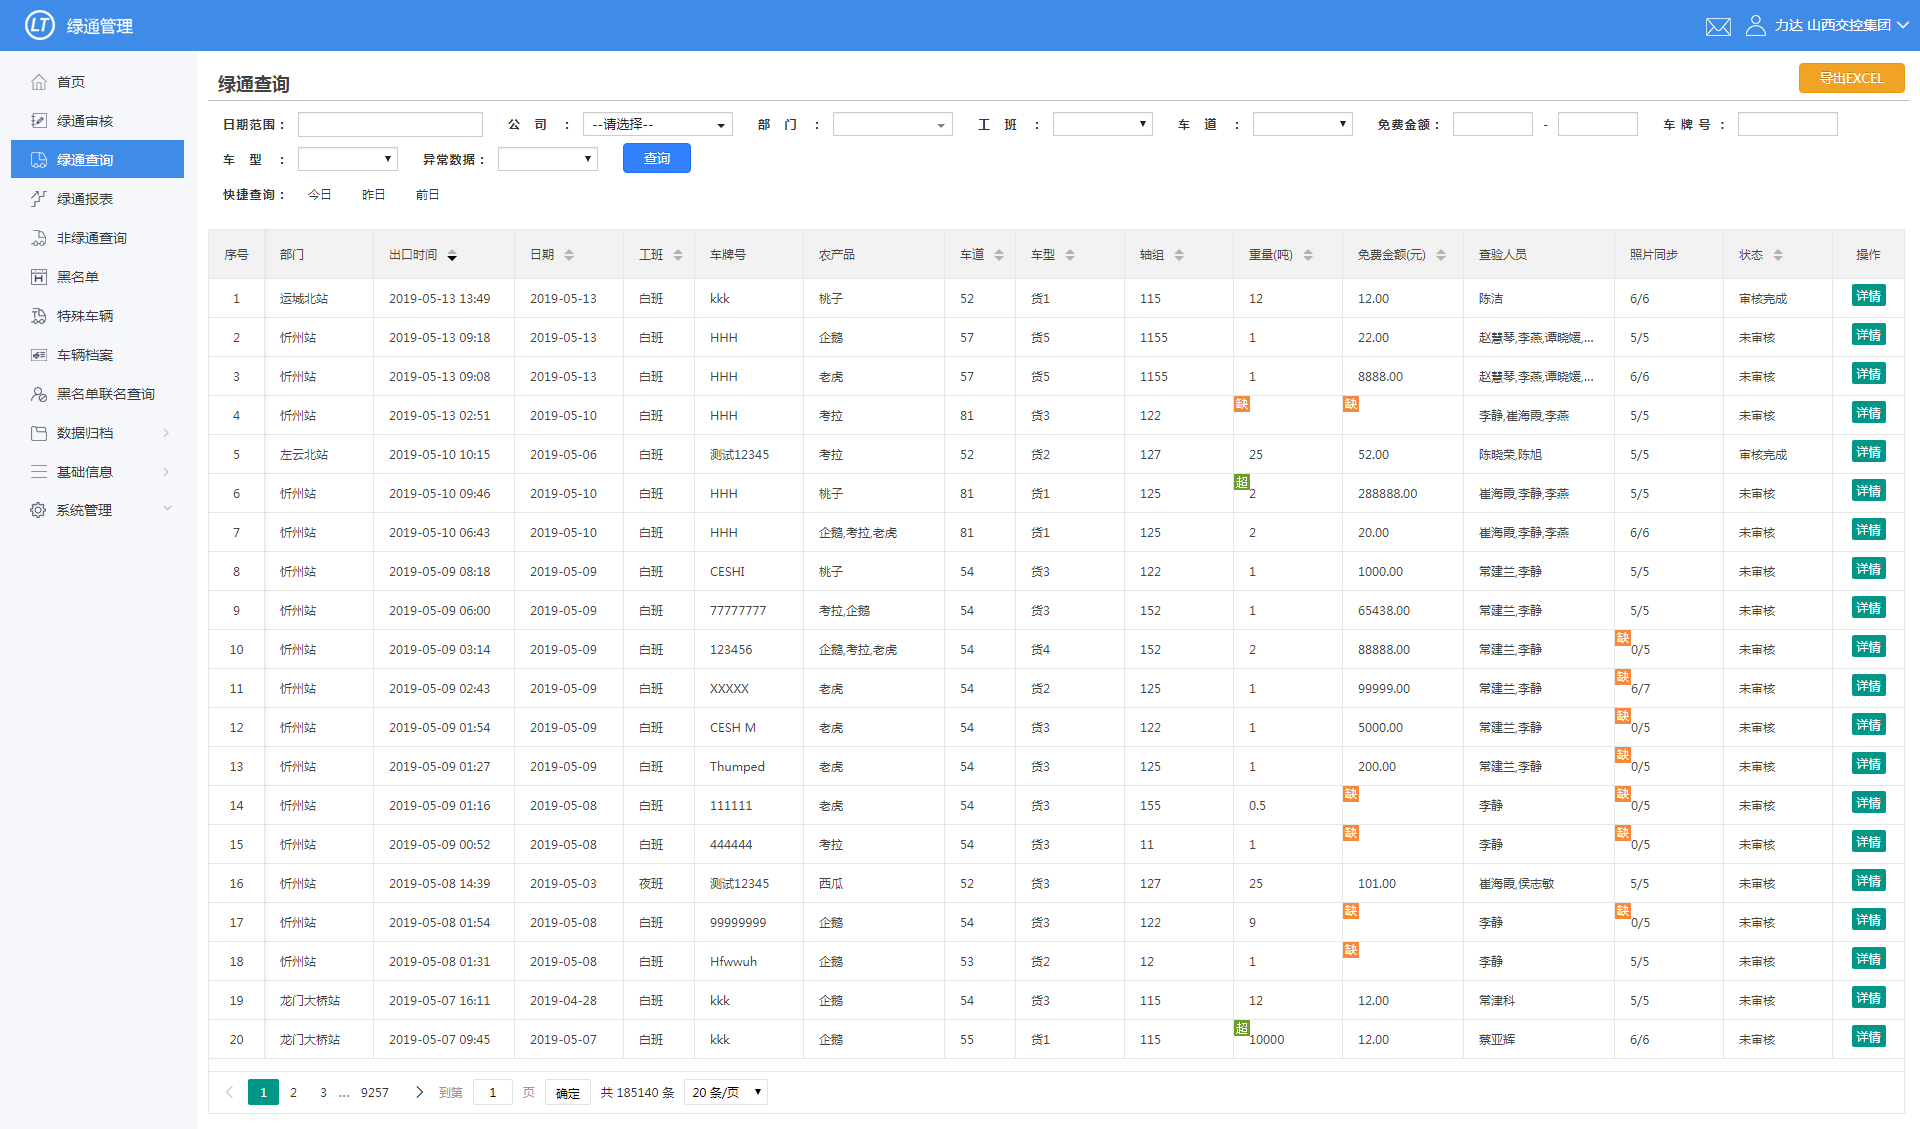1920x1129 pixels.
Task: Click the 首页 home icon in sidebar
Action: pyautogui.click(x=39, y=82)
